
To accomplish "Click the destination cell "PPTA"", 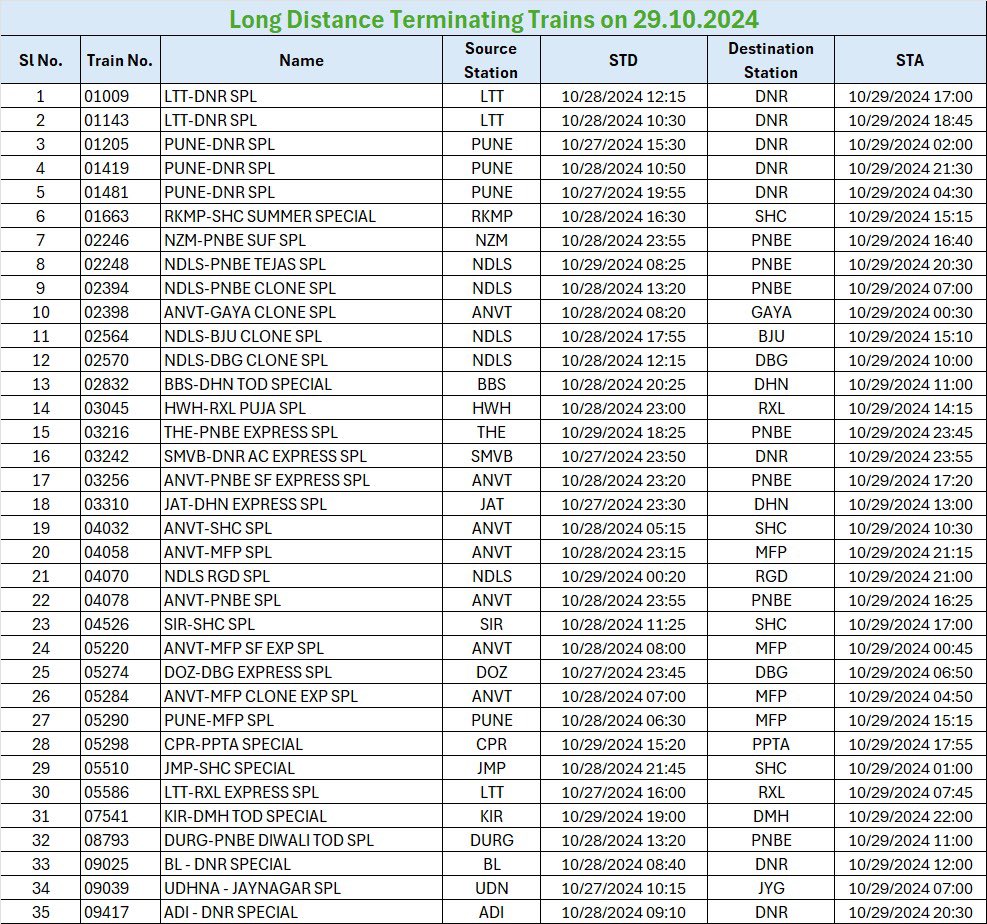I will [771, 744].
